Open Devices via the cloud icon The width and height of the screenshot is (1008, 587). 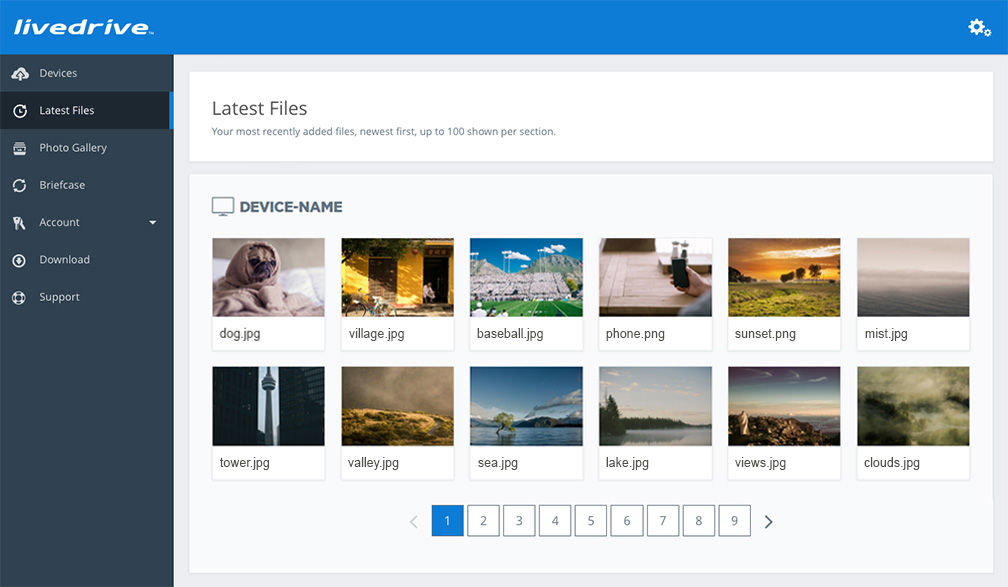point(20,73)
